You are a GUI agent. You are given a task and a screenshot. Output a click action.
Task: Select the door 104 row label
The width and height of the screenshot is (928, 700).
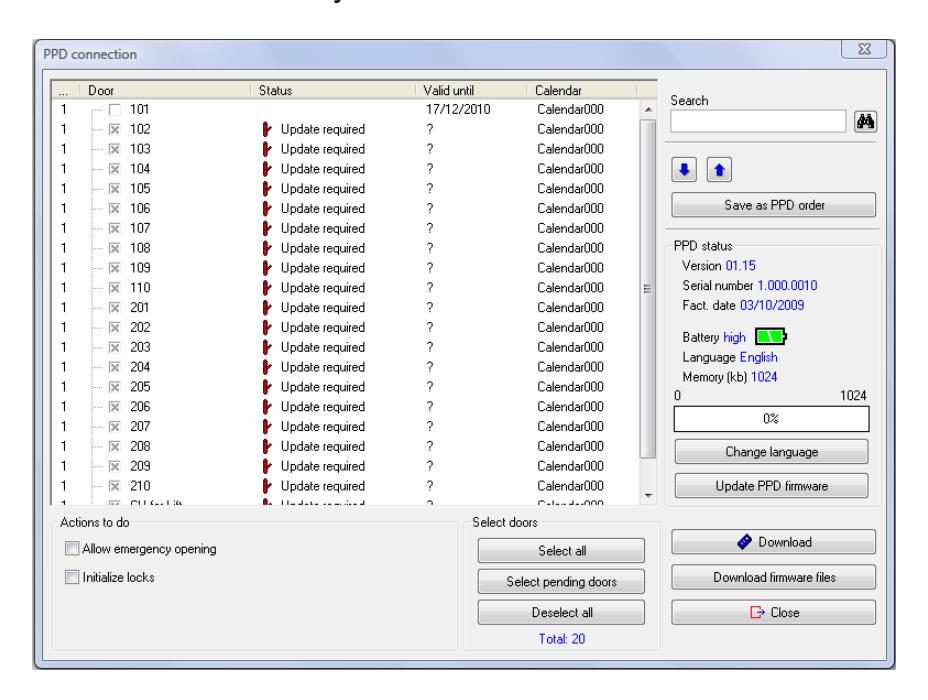point(140,169)
